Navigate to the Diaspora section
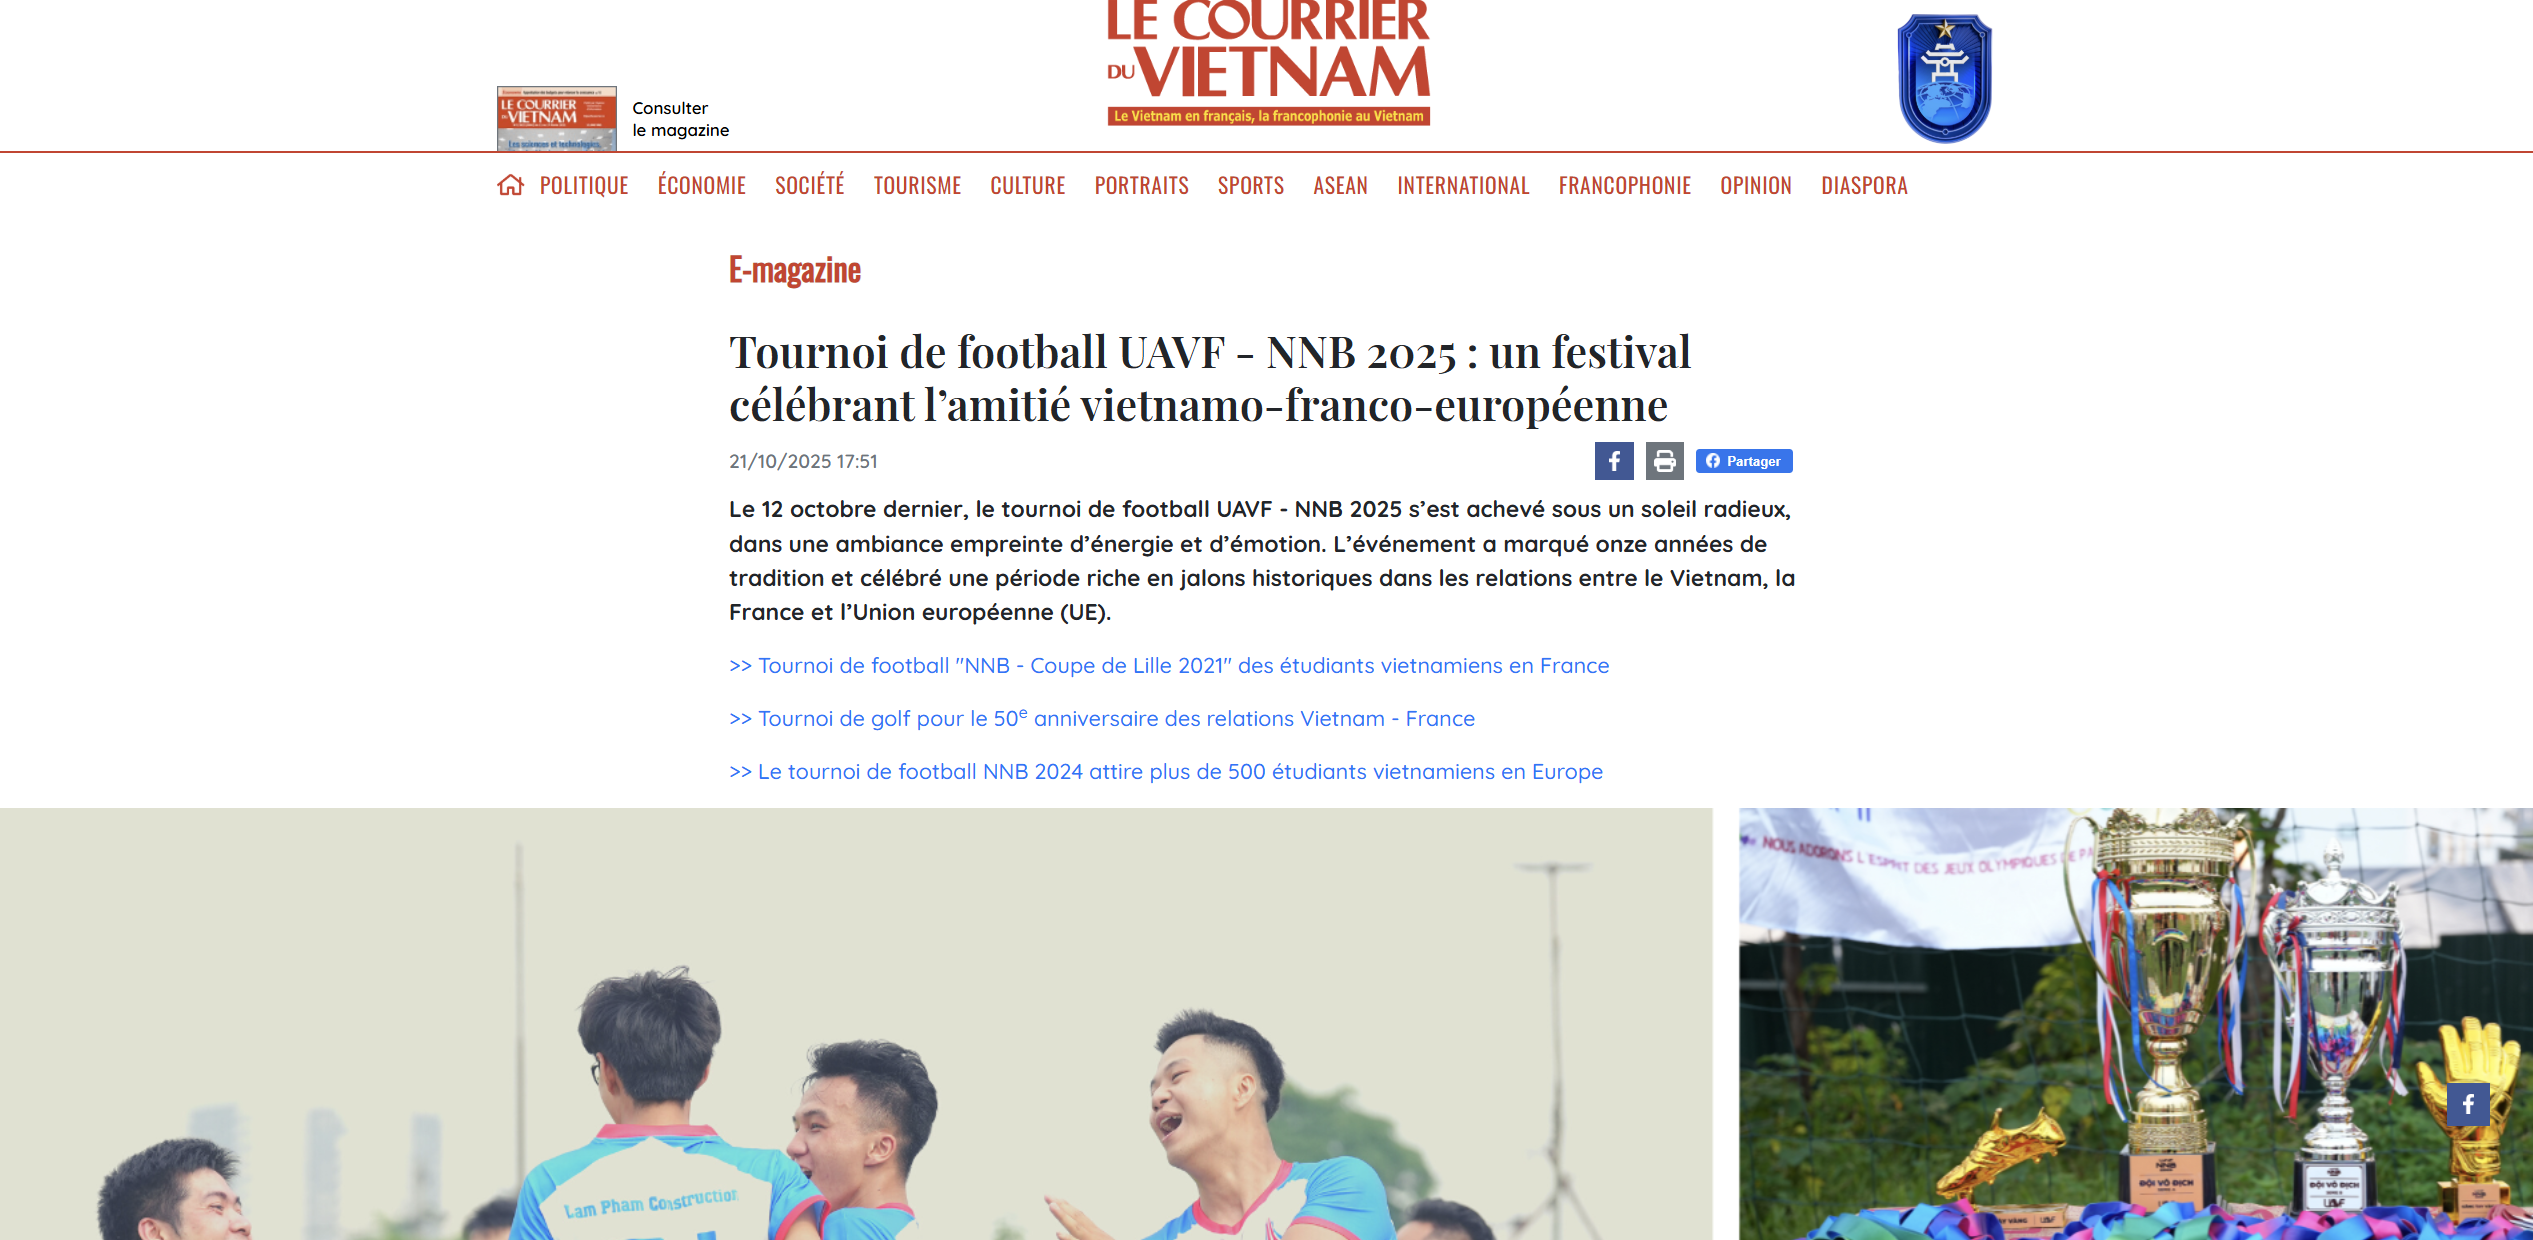Screen dimensions: 2533x1240 1864,185
